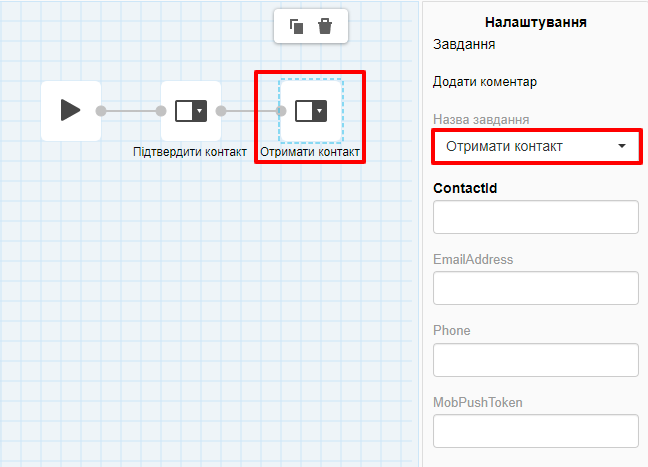Open the Назва завдання dropdown
Image resolution: width=648 pixels, height=467 pixels.
535,147
